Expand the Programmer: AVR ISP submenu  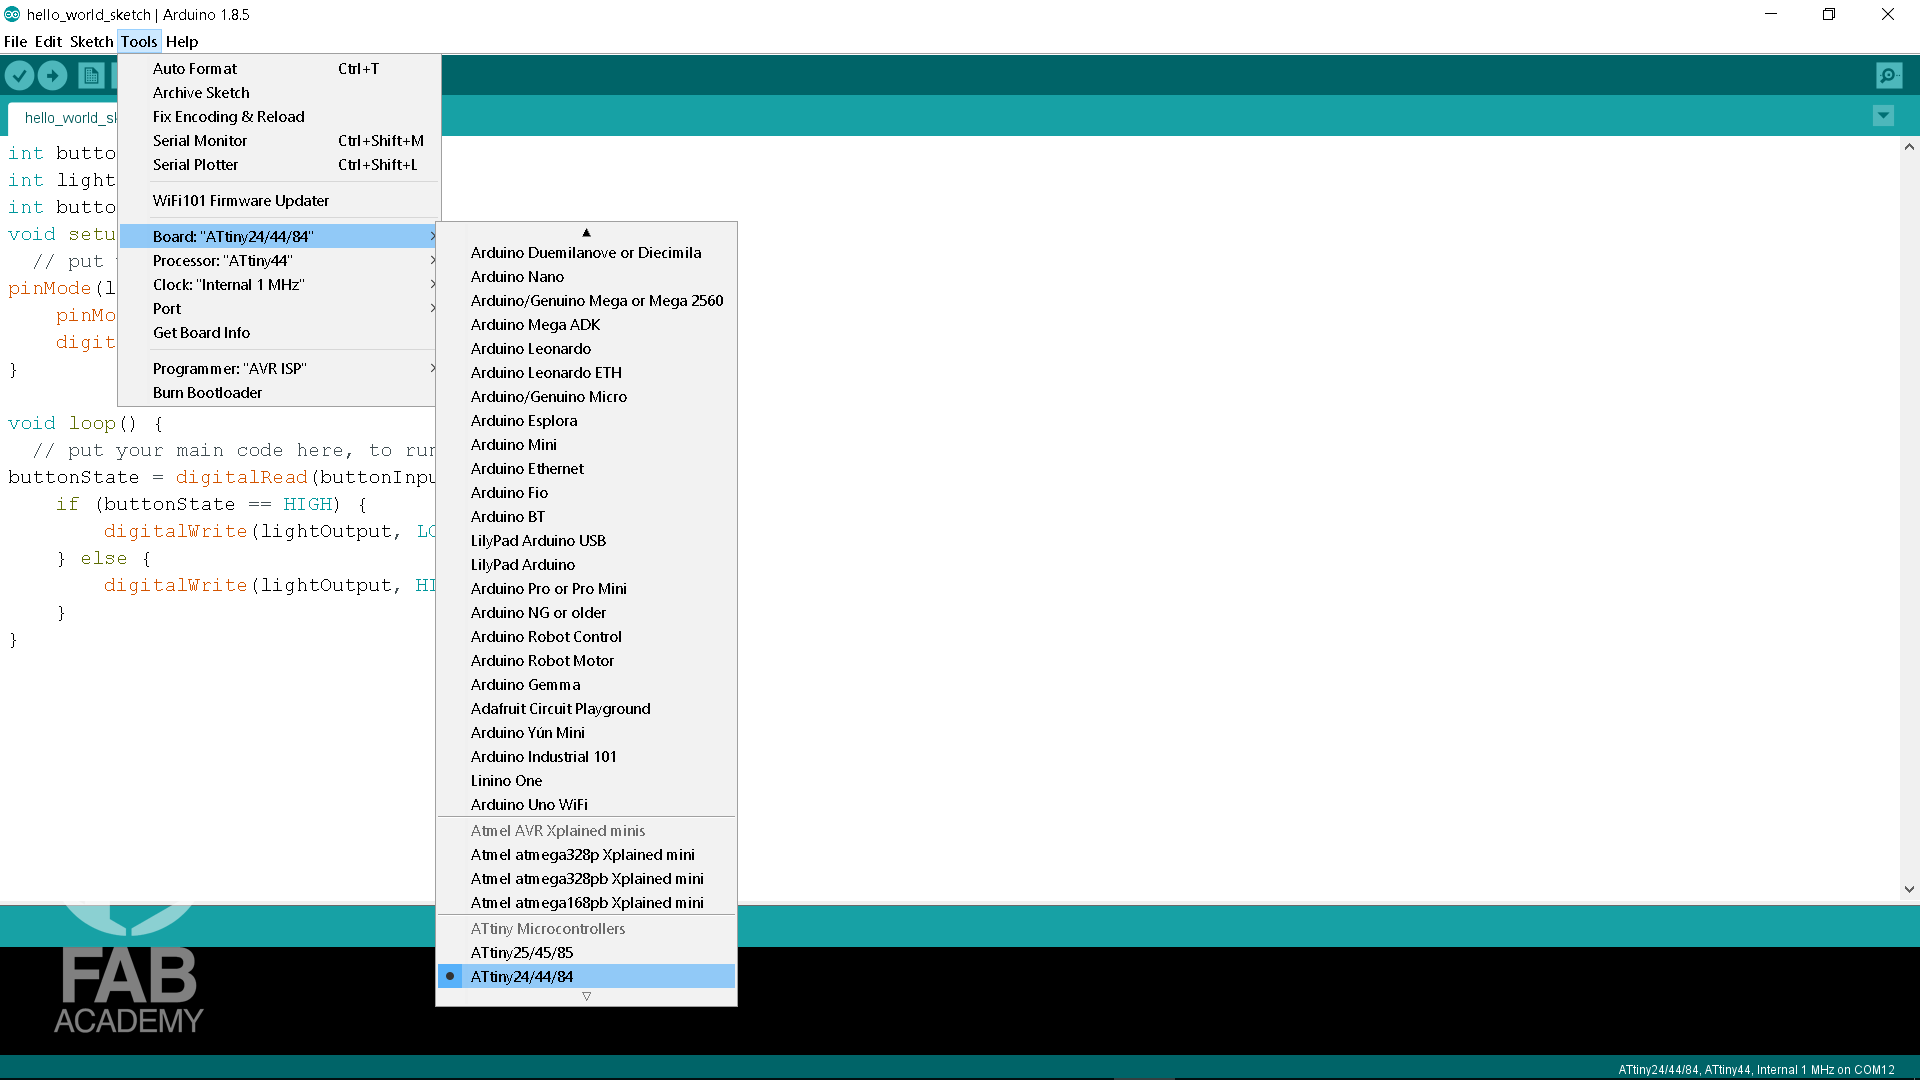point(280,369)
